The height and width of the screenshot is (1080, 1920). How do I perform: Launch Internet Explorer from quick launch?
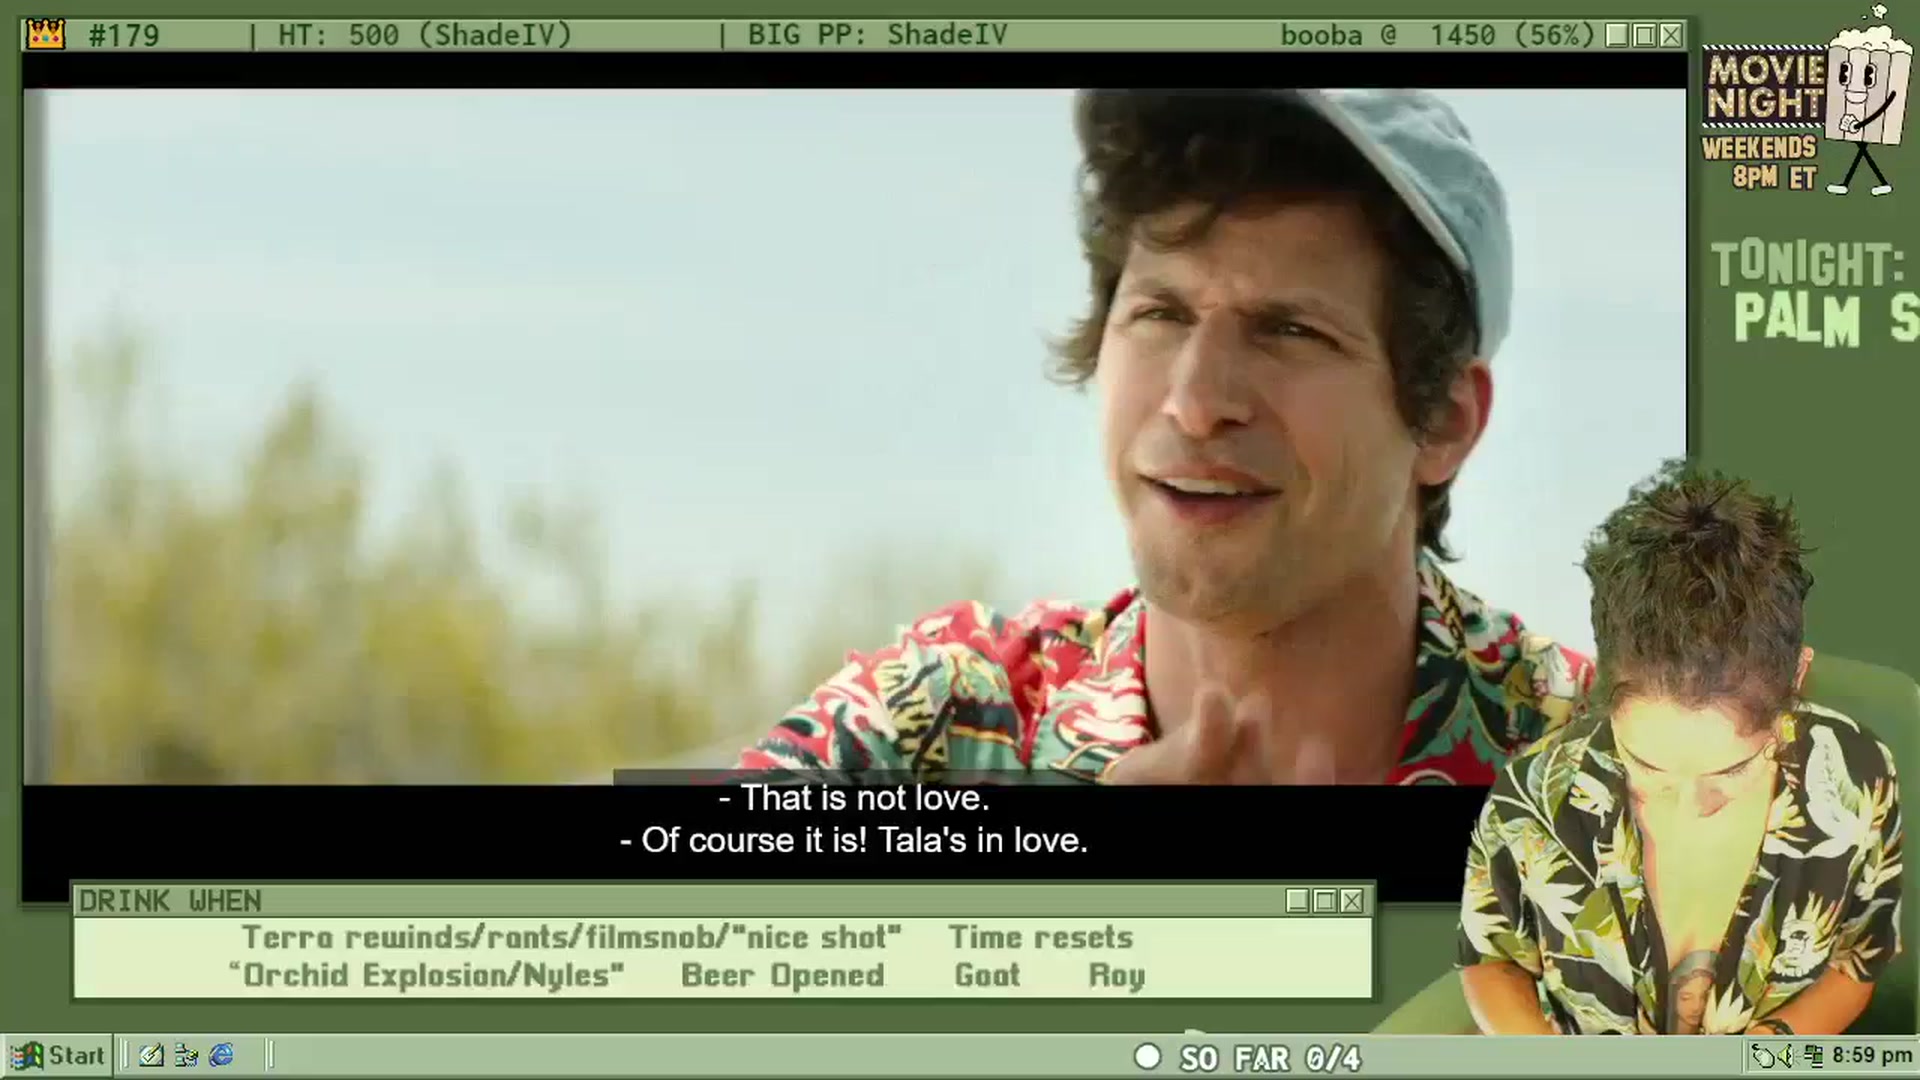click(221, 1055)
